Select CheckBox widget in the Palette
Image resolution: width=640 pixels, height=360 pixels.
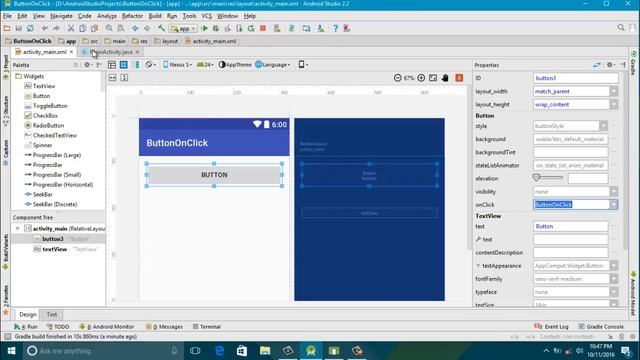pos(41,116)
